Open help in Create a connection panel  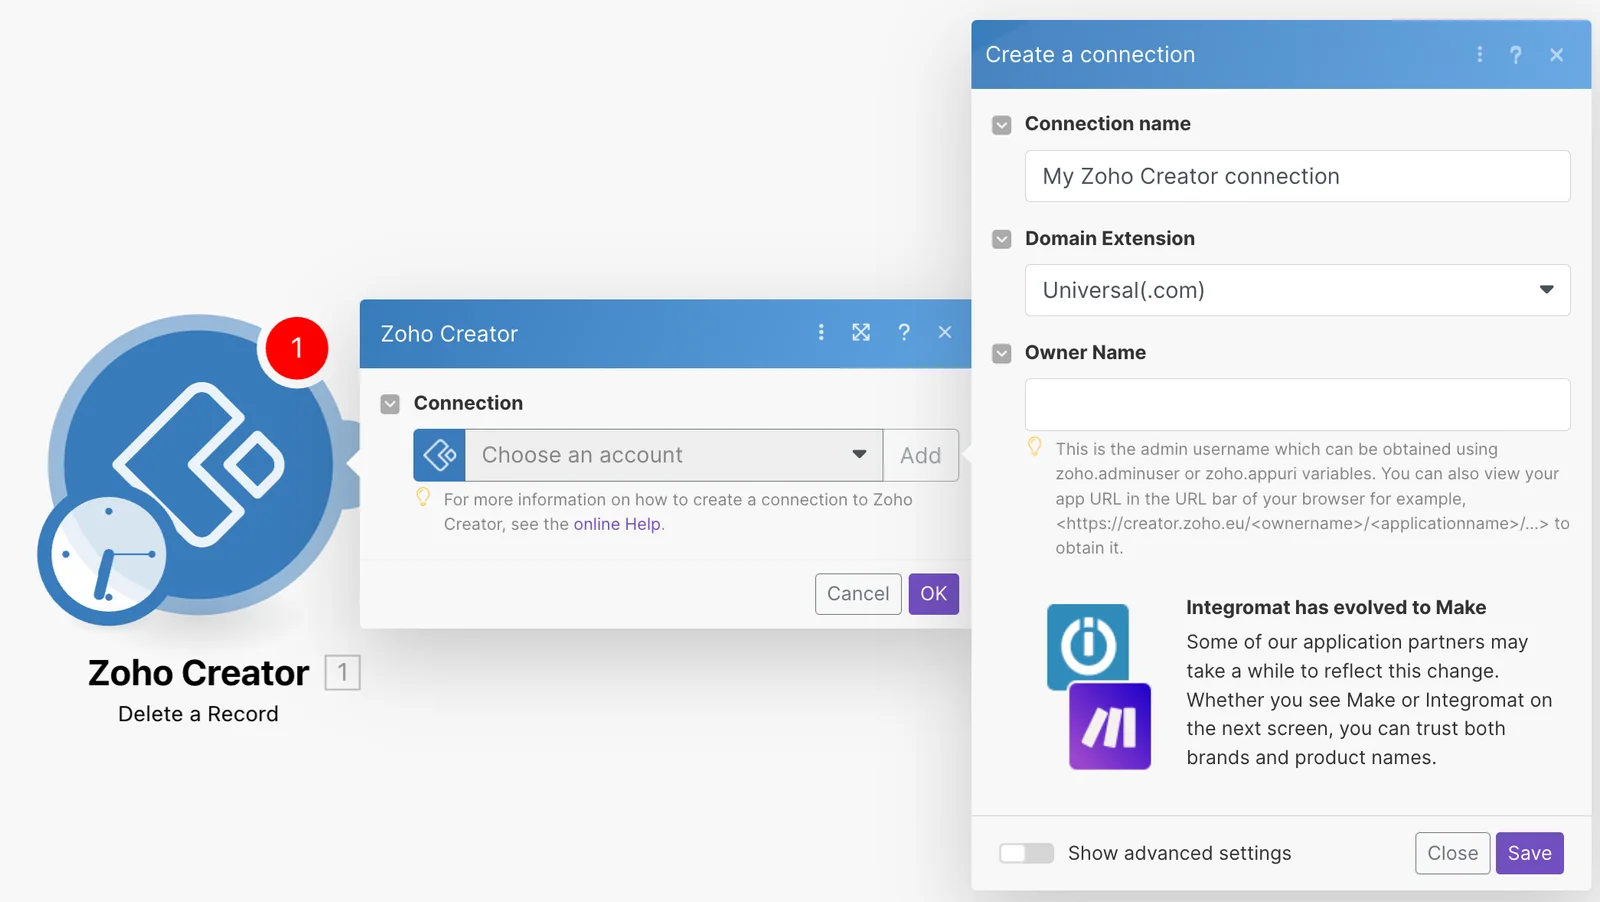(1516, 55)
